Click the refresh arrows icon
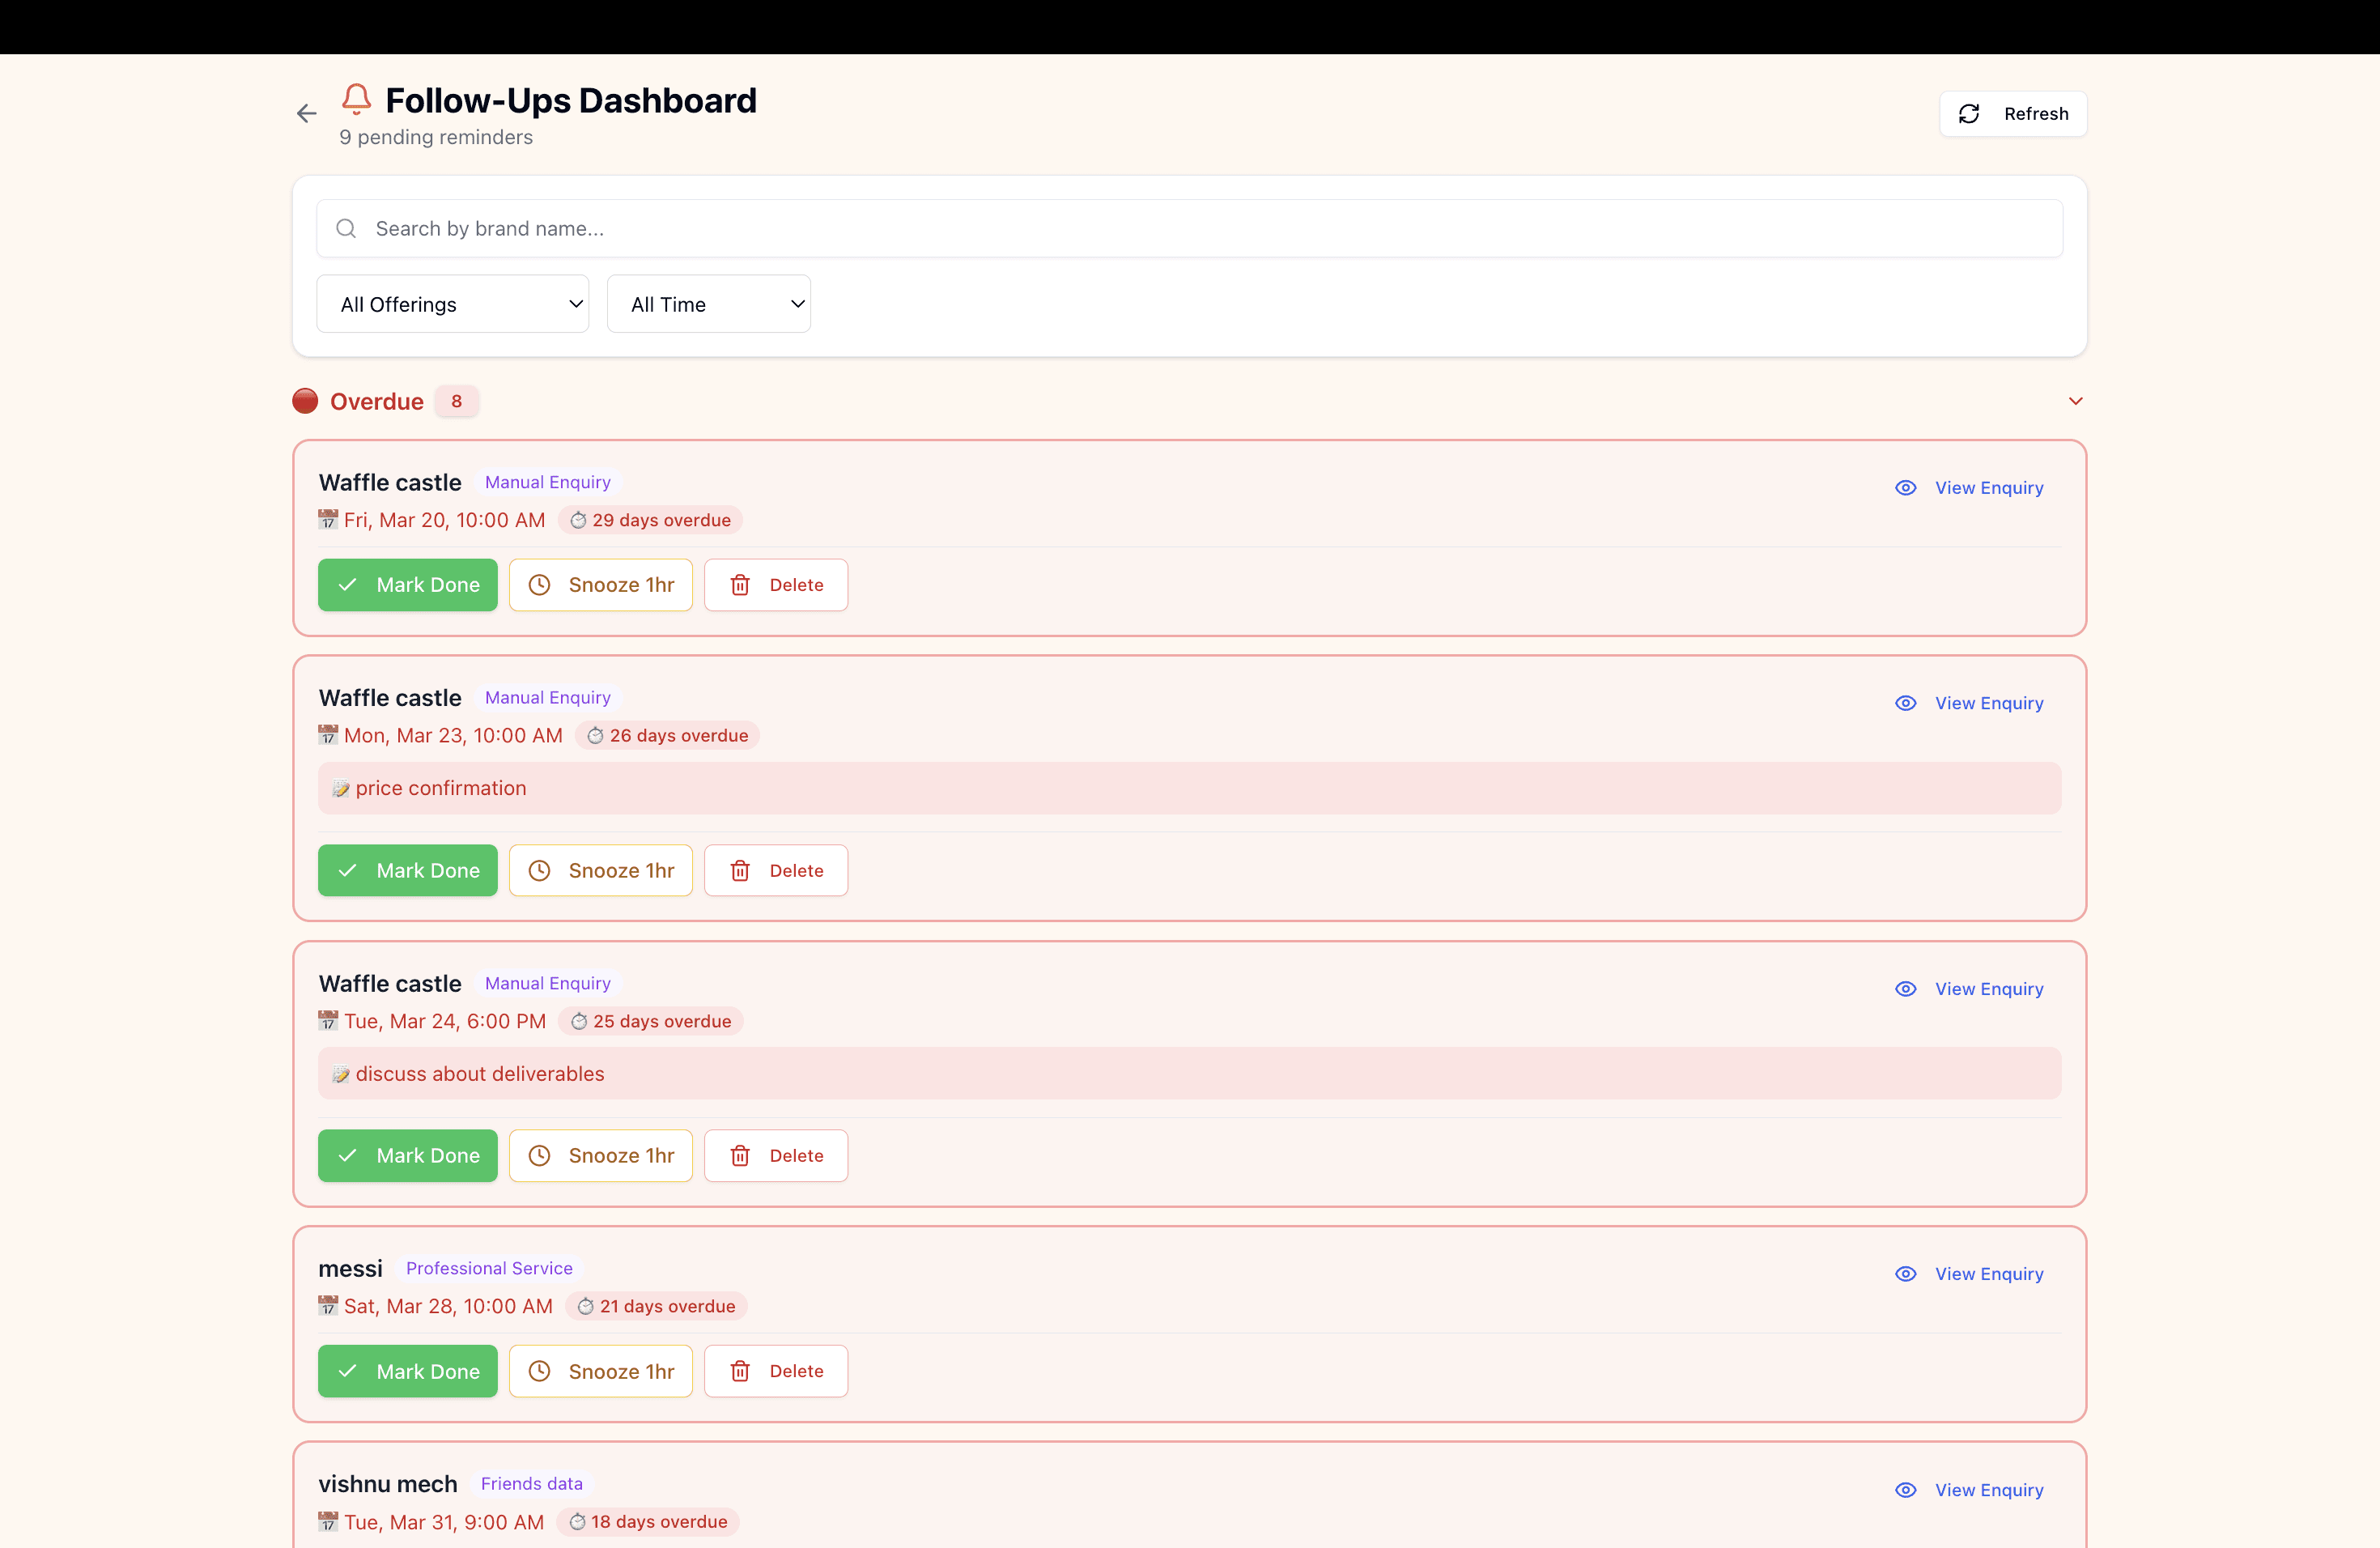The image size is (2380, 1548). (x=1969, y=114)
